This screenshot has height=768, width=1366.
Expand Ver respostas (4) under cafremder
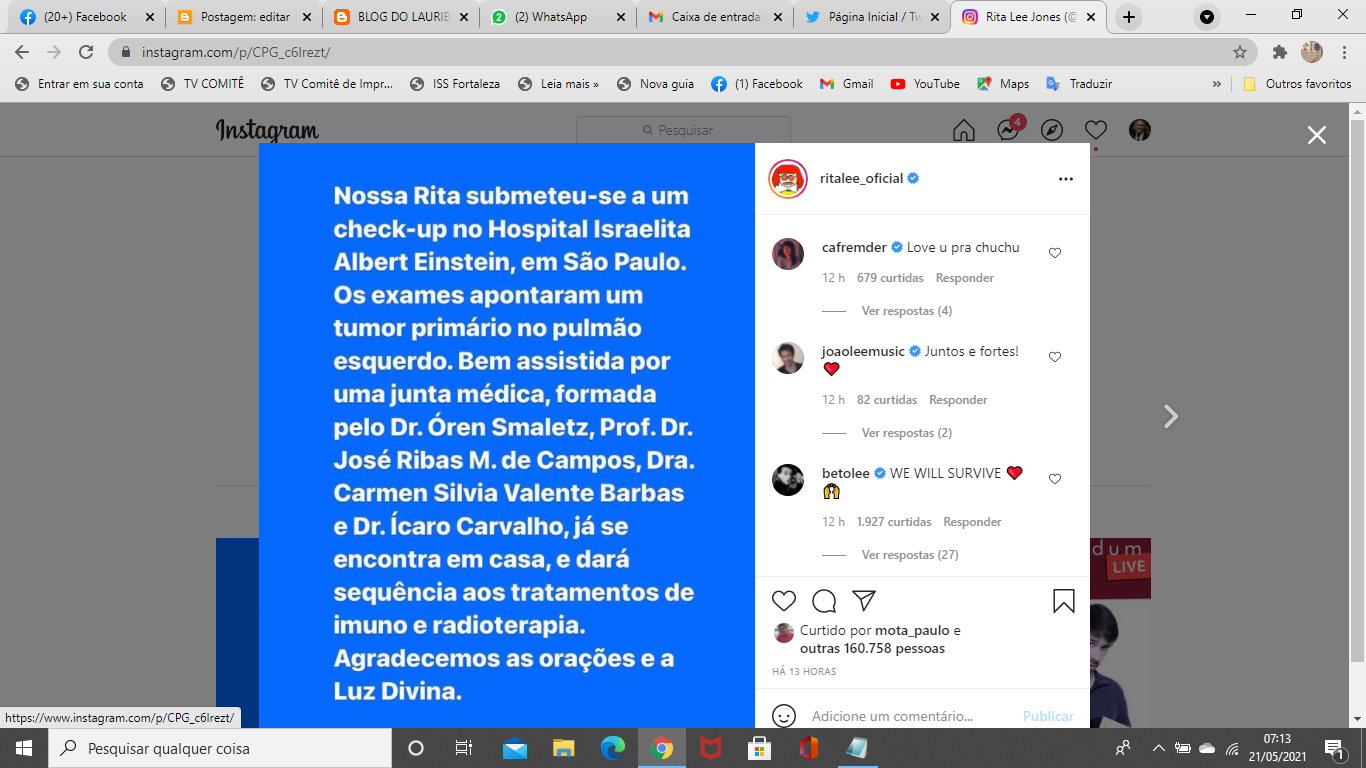coord(907,311)
